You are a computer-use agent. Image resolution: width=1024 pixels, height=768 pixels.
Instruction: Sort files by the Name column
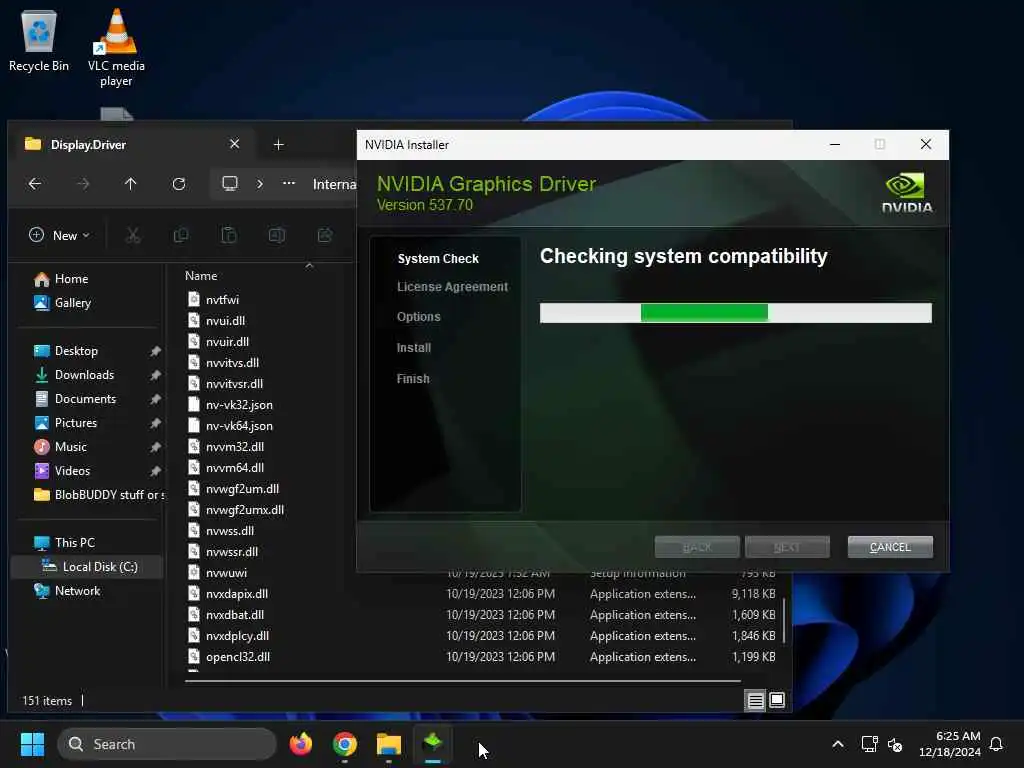pyautogui.click(x=201, y=276)
